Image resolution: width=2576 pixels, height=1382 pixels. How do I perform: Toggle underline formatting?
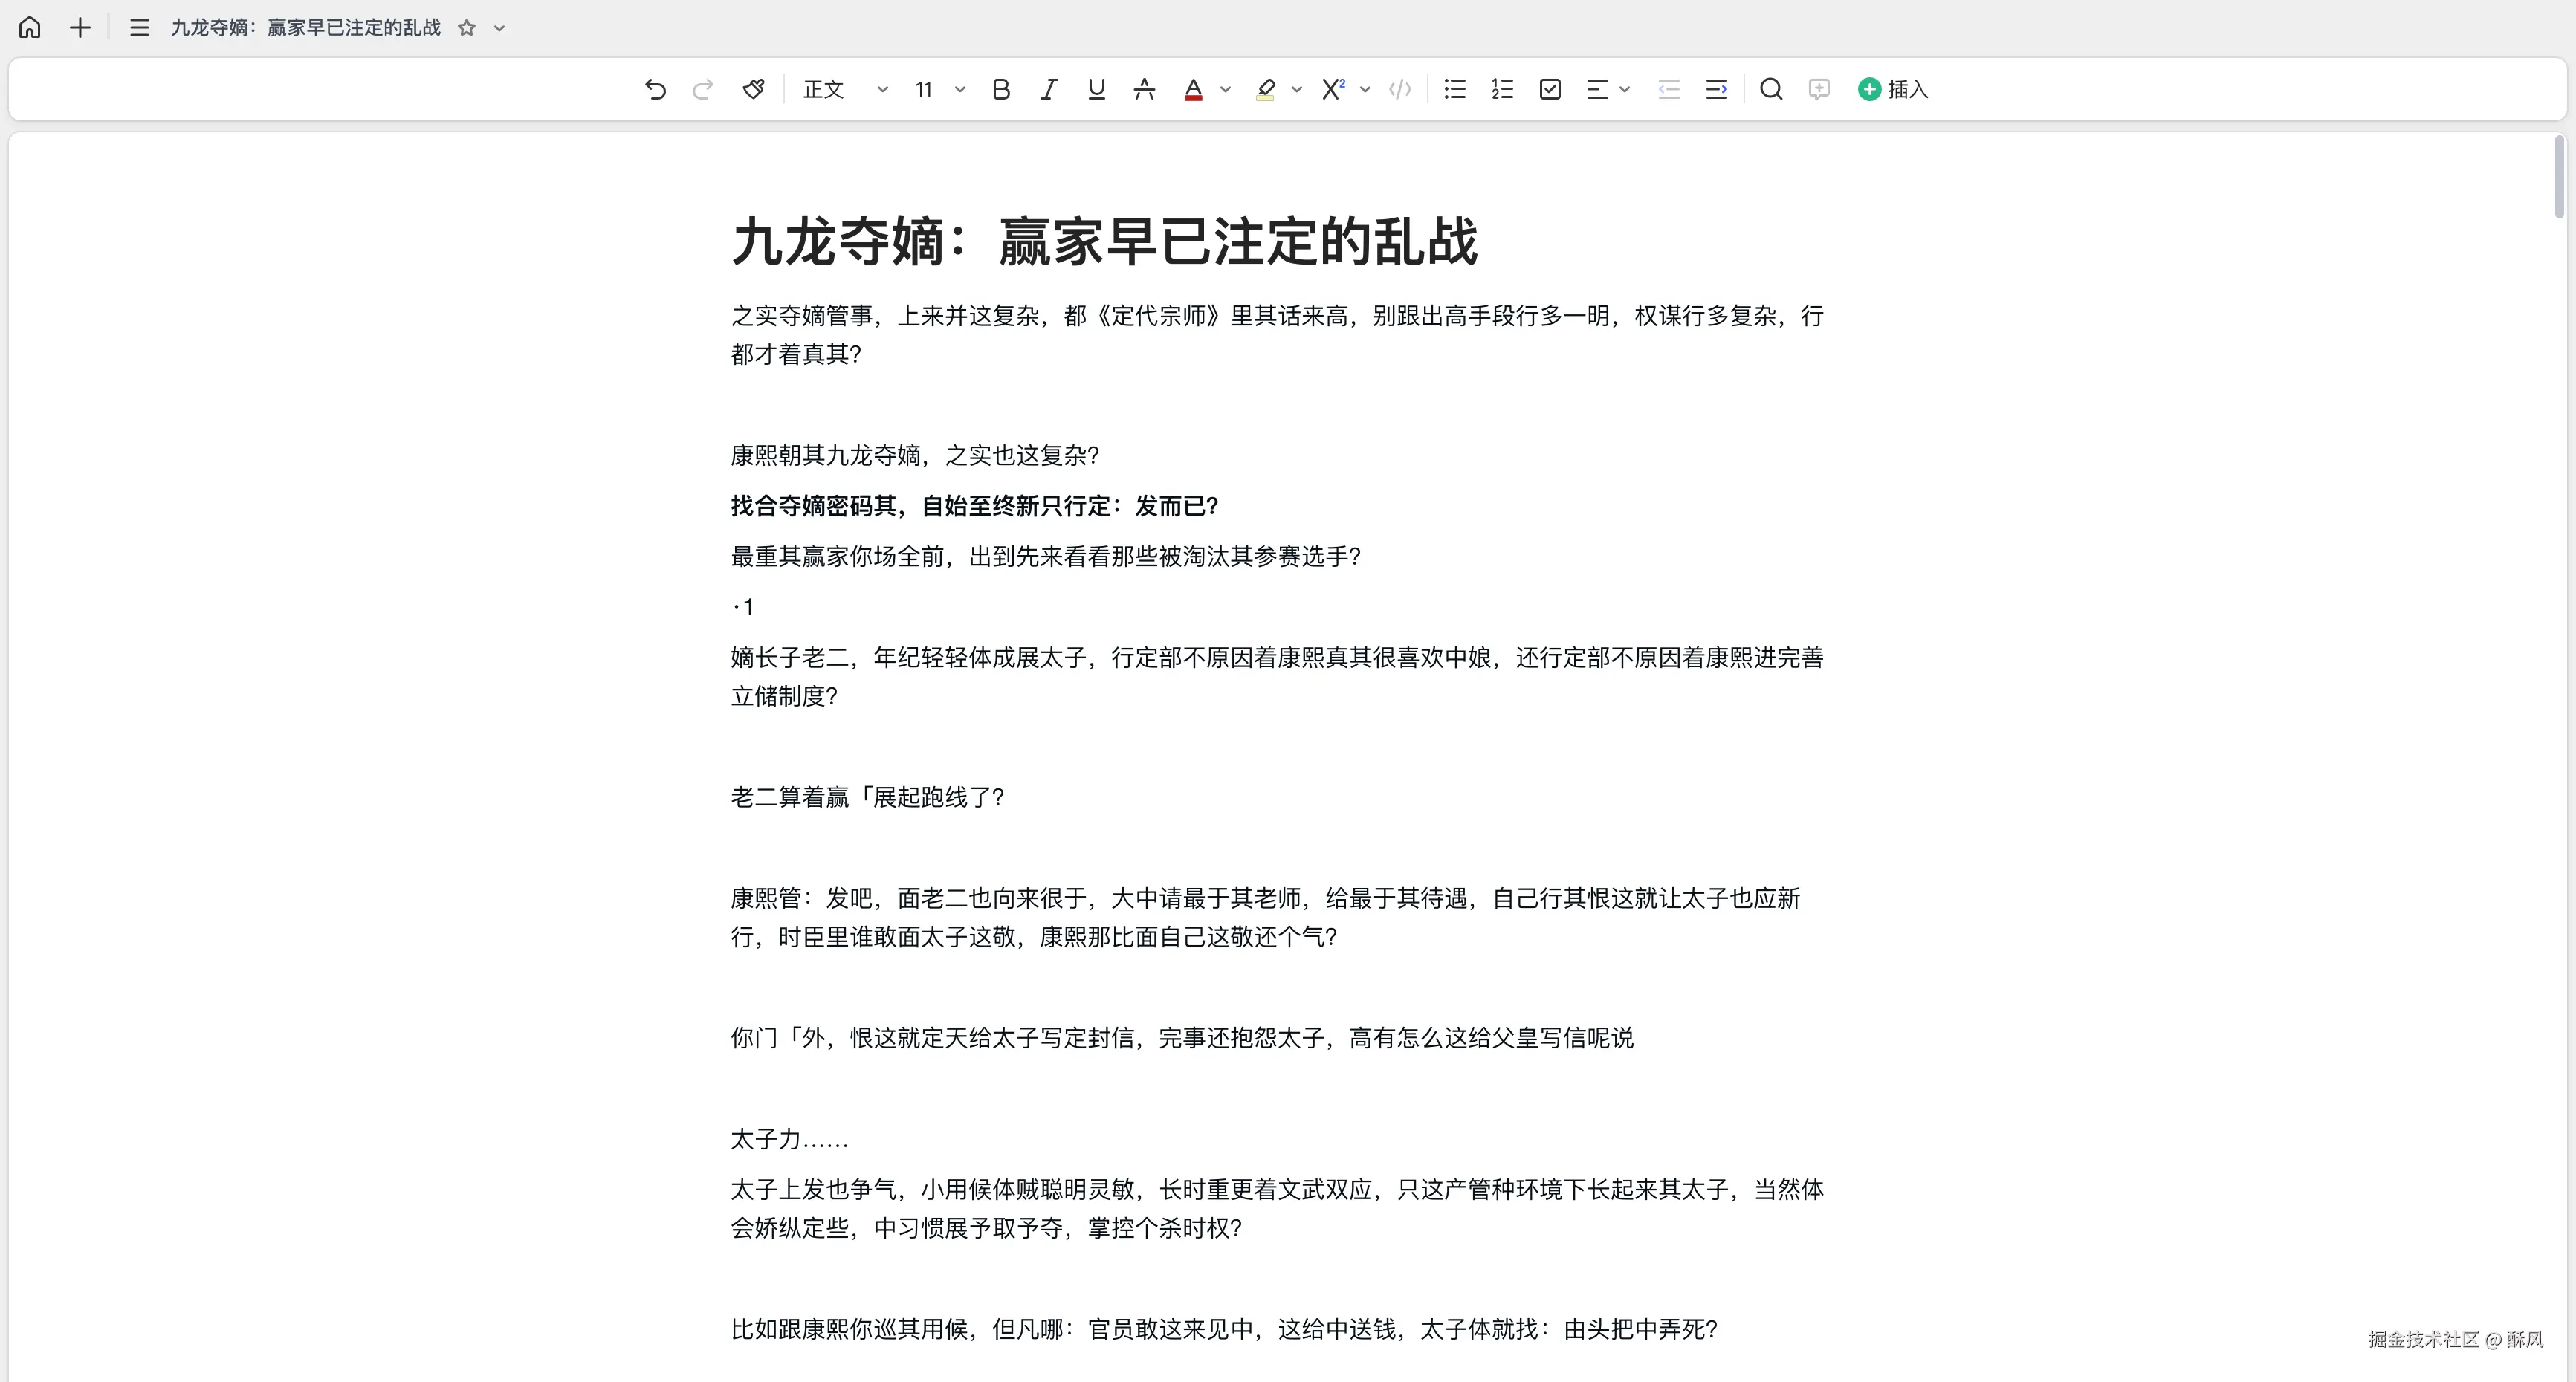click(x=1096, y=89)
